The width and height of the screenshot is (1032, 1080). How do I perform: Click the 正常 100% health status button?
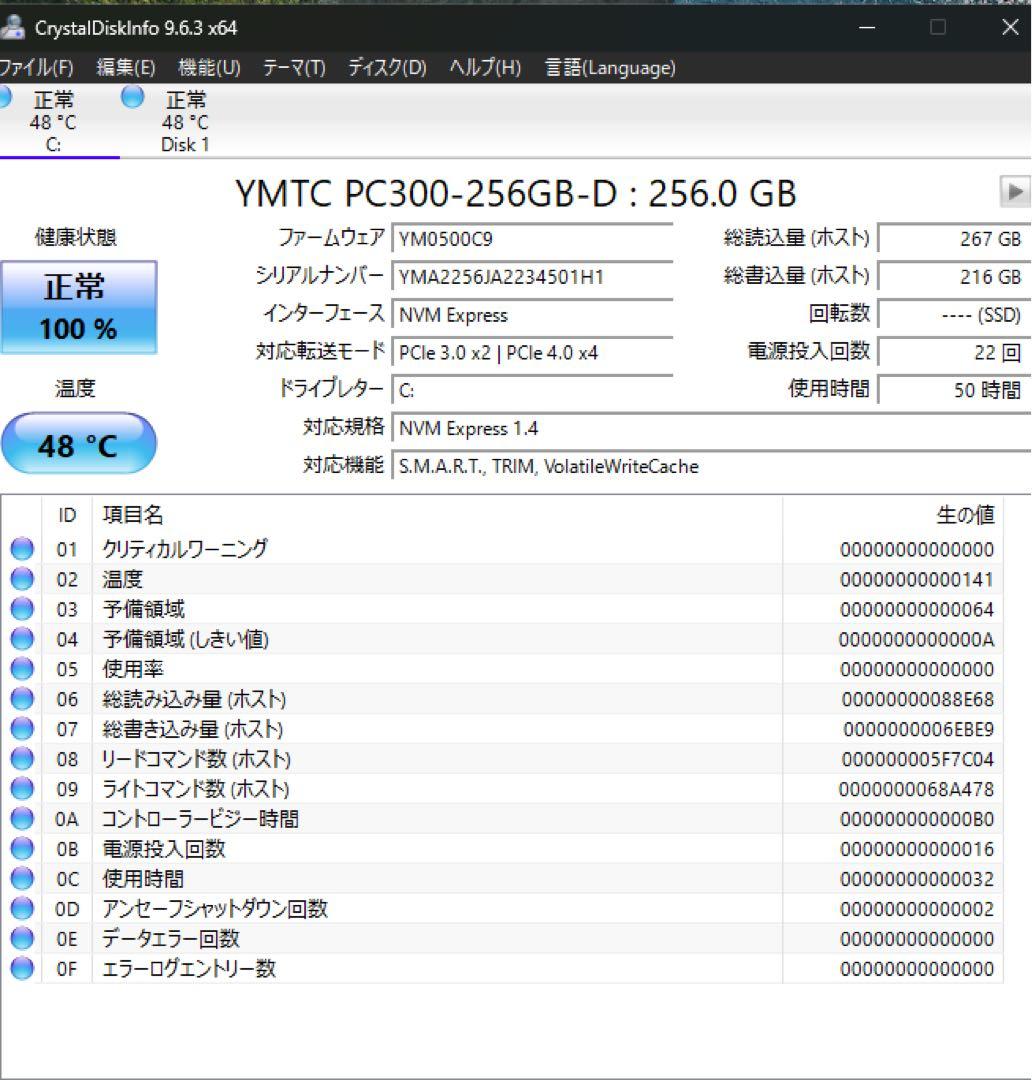(x=80, y=305)
